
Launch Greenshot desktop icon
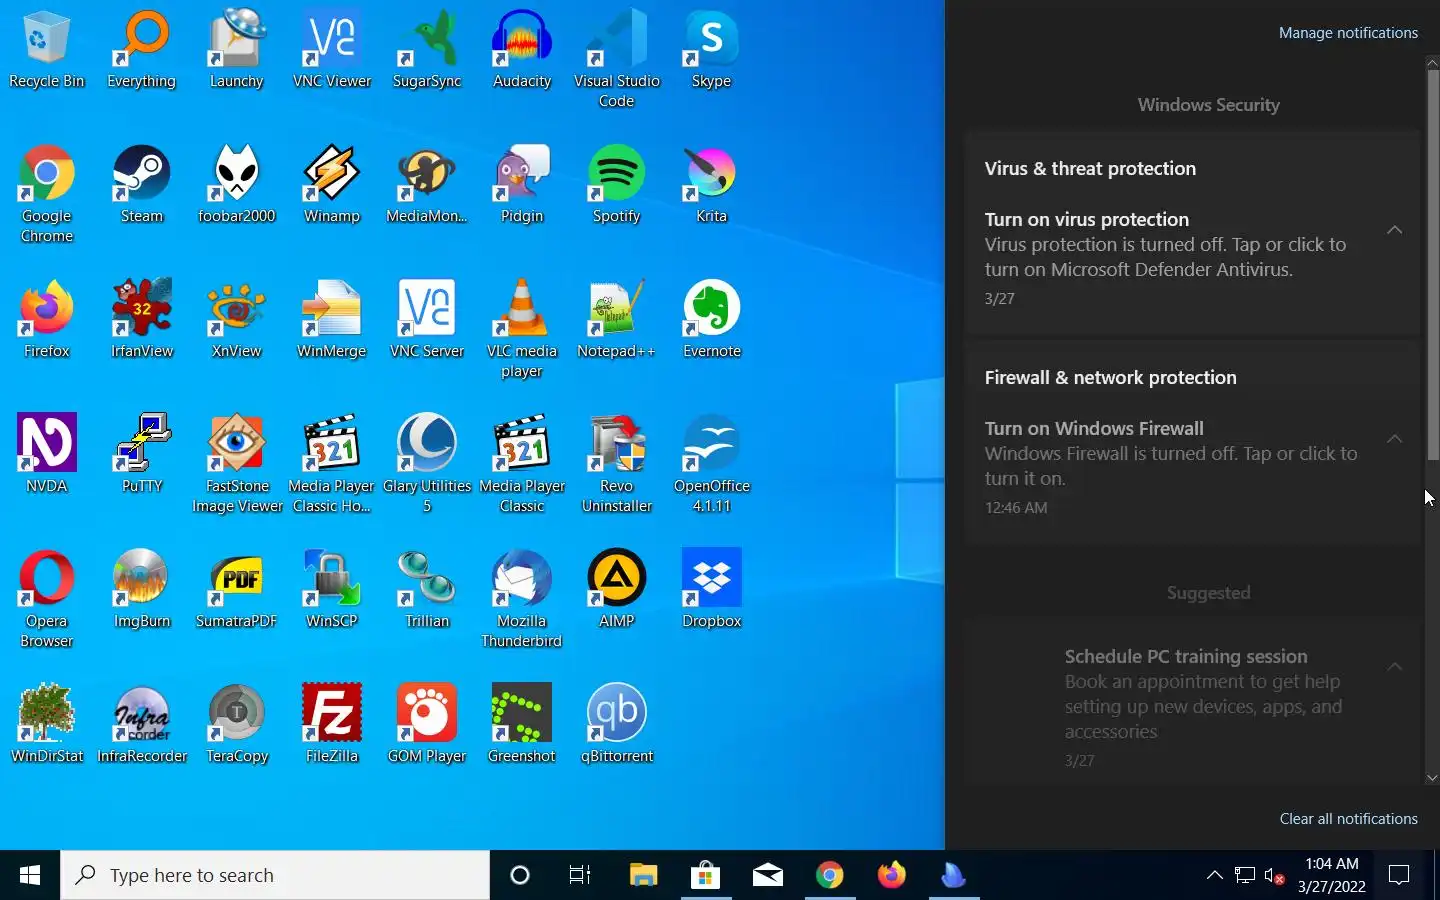(521, 725)
